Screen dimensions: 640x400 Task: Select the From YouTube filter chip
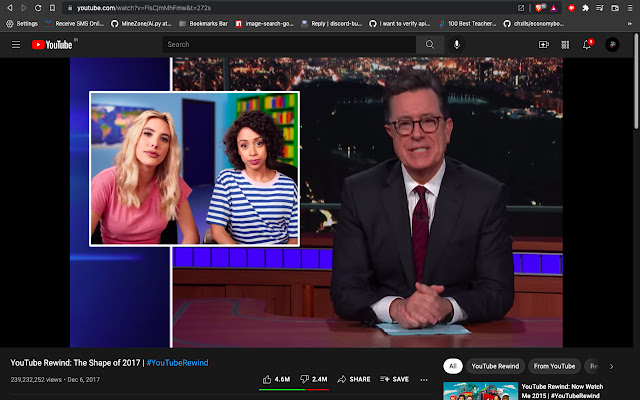[x=554, y=366]
